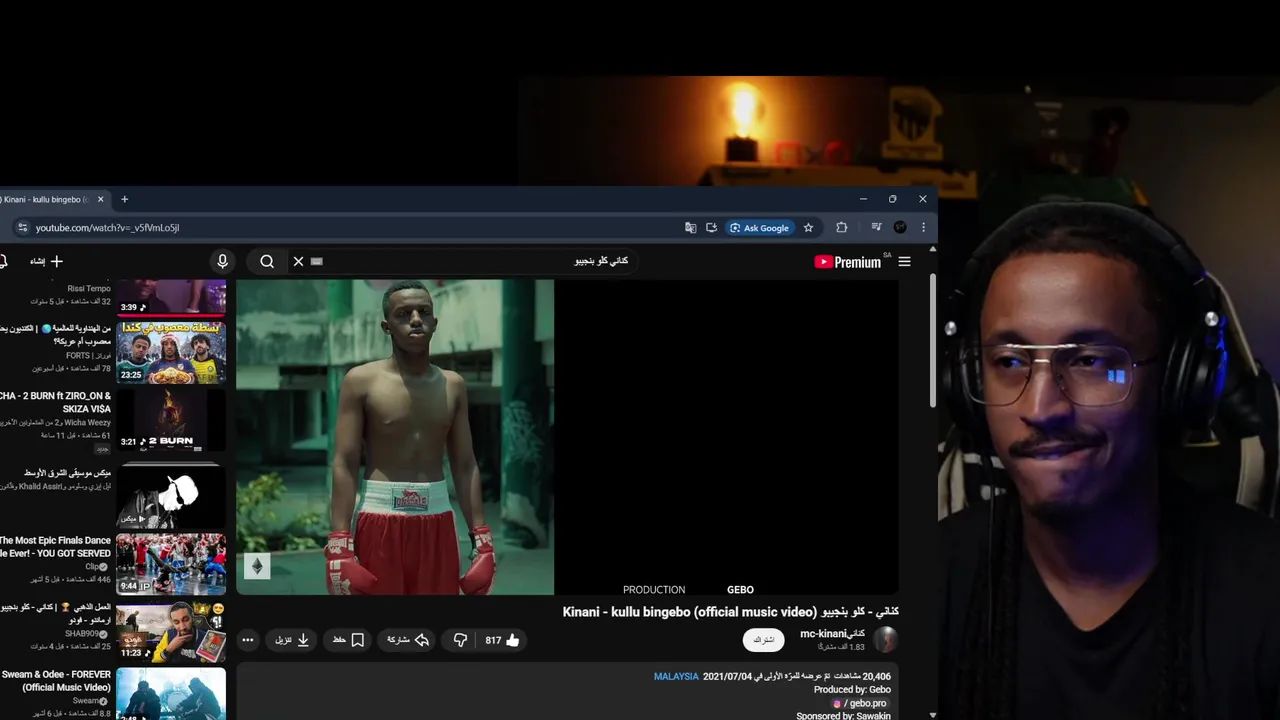The height and width of the screenshot is (720, 1280).
Task: Open the Rissi Tempo 3:39 video thumbnail
Action: coord(171,297)
